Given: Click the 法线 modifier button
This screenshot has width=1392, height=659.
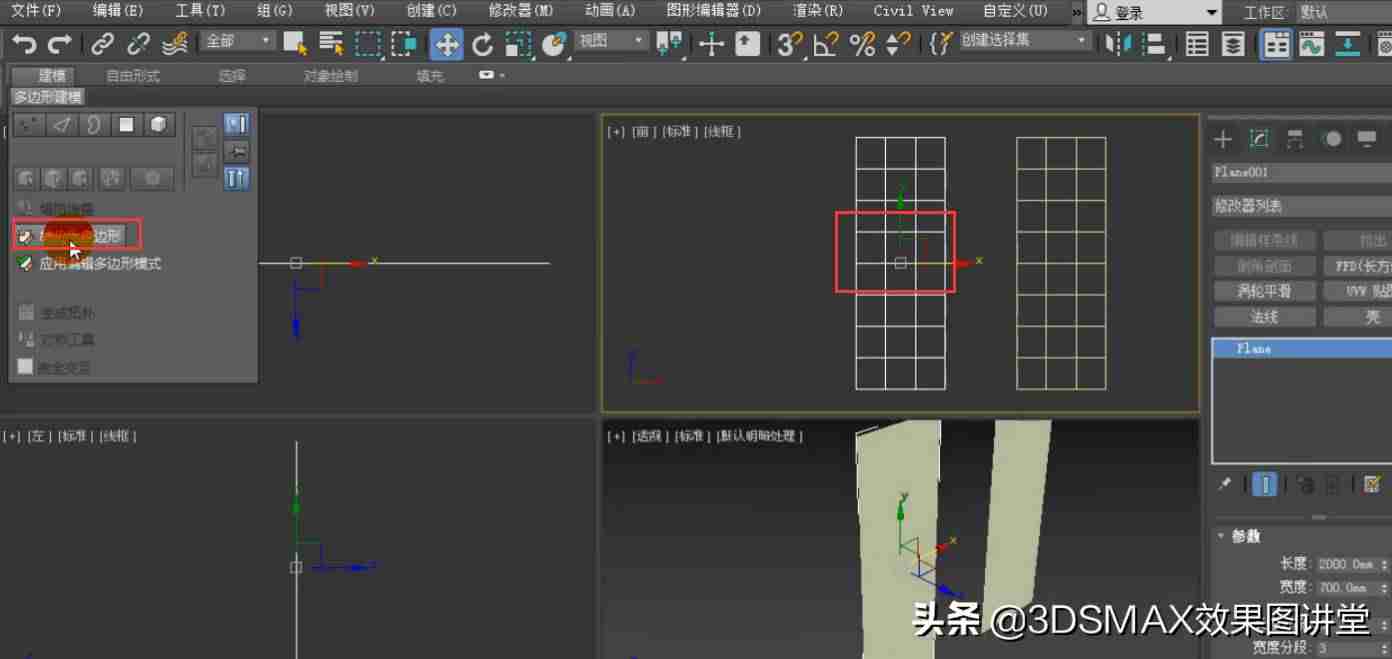Looking at the screenshot, I should coord(1264,317).
